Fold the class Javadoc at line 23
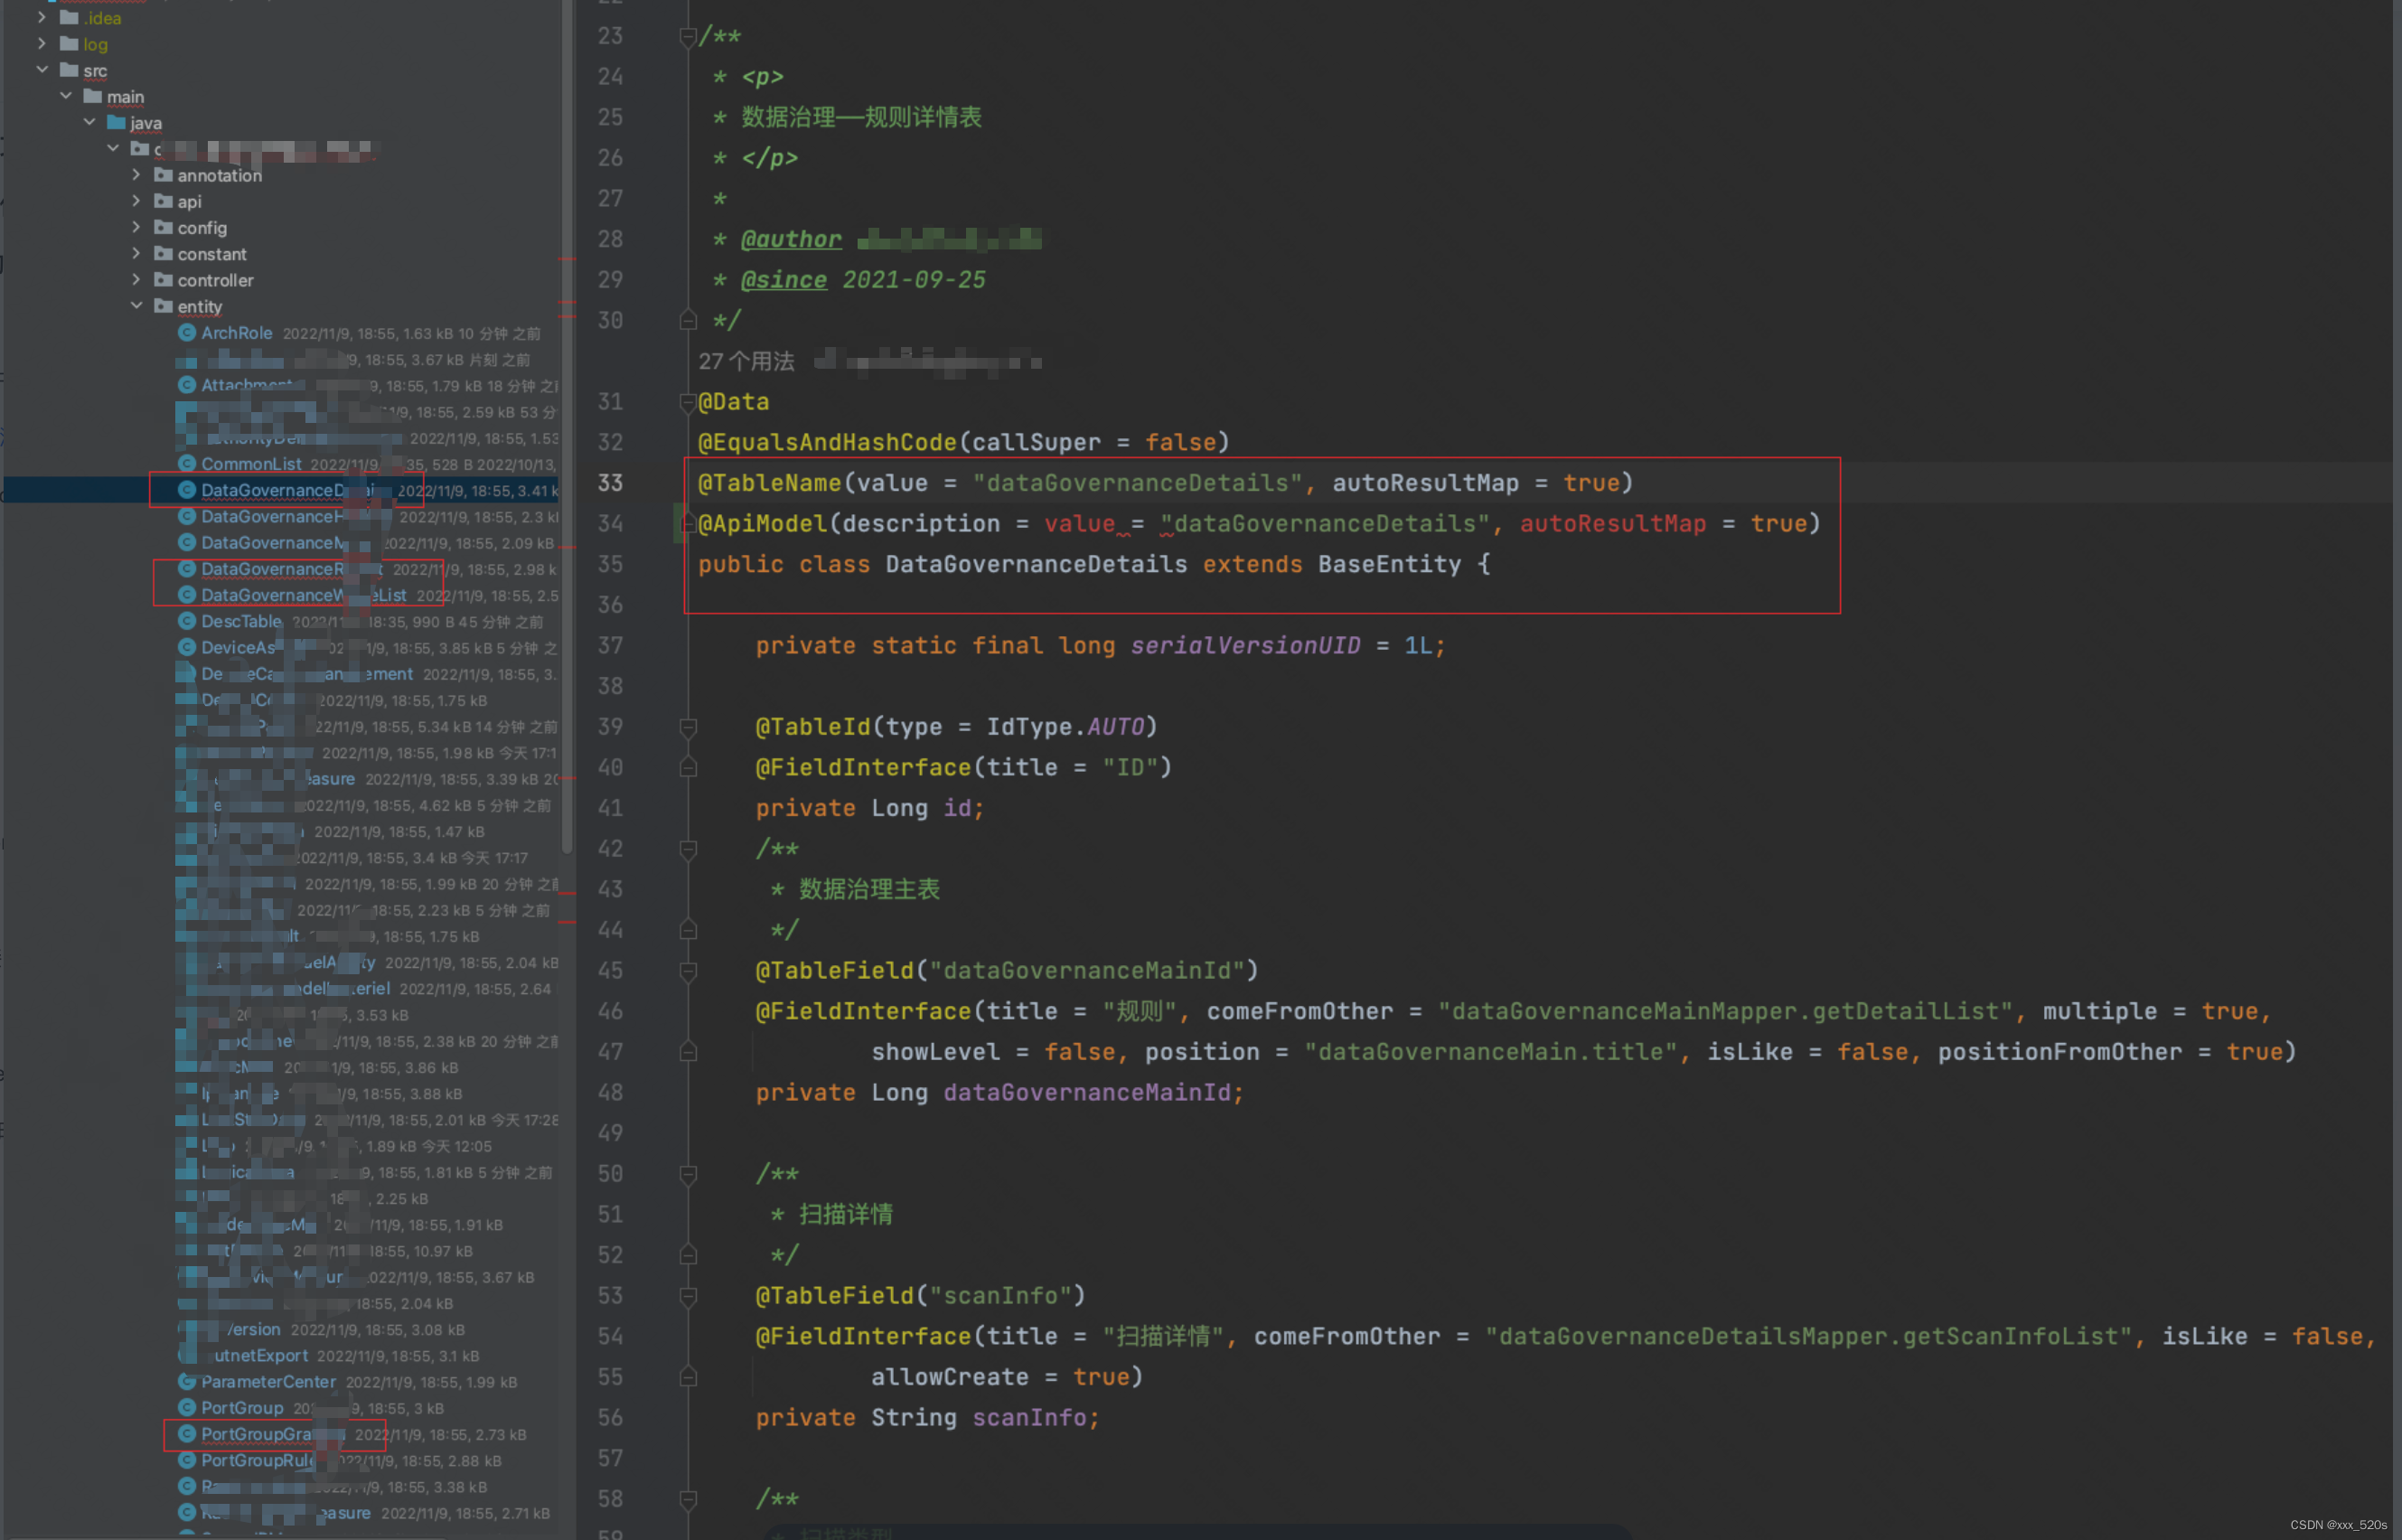 pos(688,37)
